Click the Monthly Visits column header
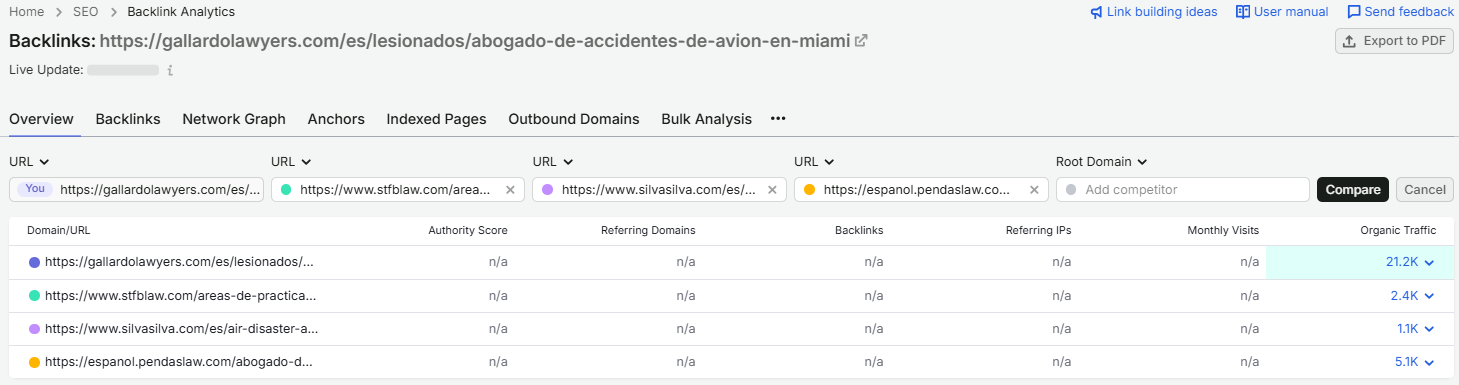Screen dimensions: 1459x385 click(x=1223, y=230)
